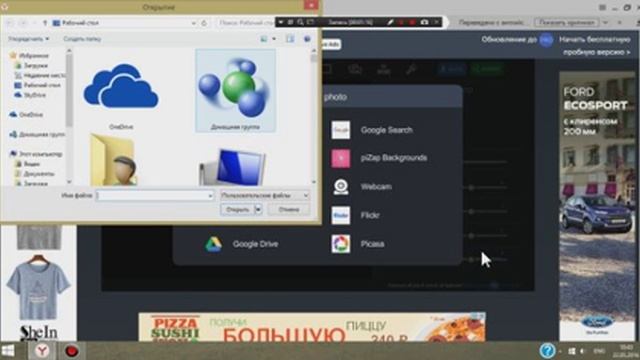Choose Picasa as the photo source
The image size is (640, 360).
tap(358, 244)
